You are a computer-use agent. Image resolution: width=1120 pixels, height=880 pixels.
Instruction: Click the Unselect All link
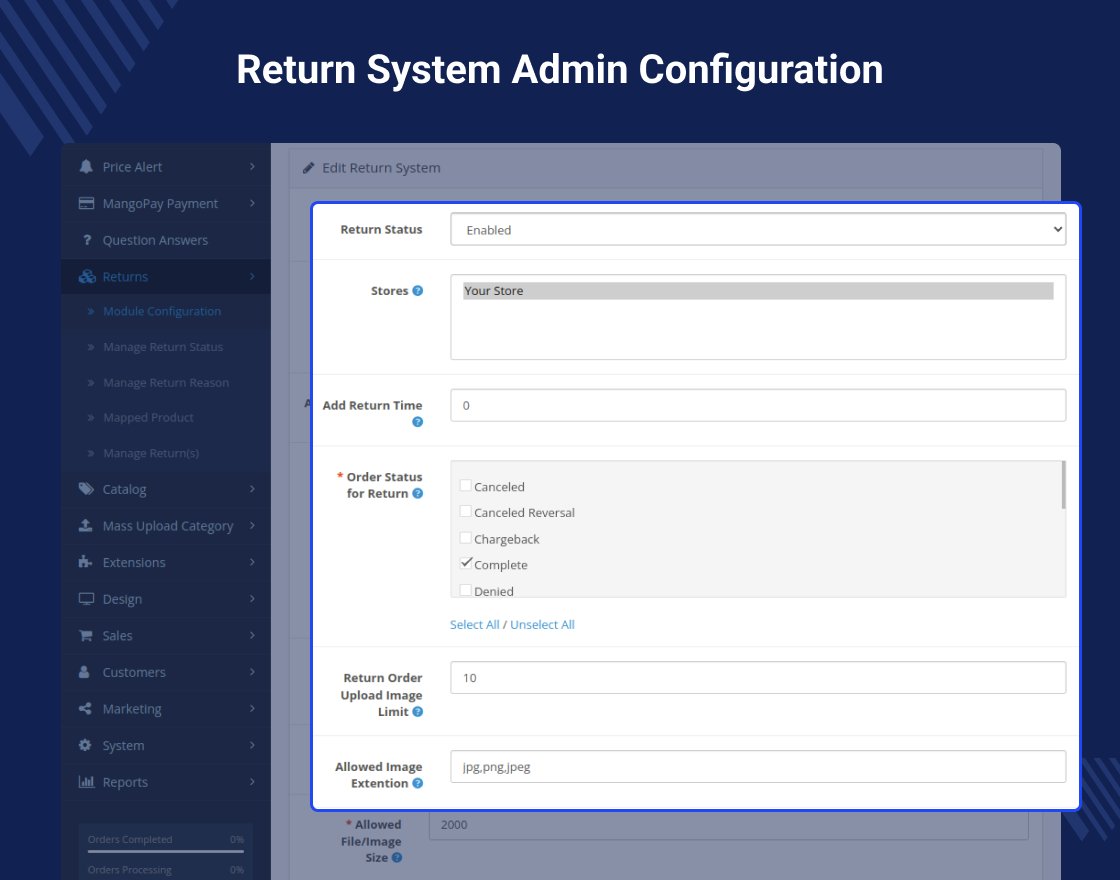coord(542,624)
